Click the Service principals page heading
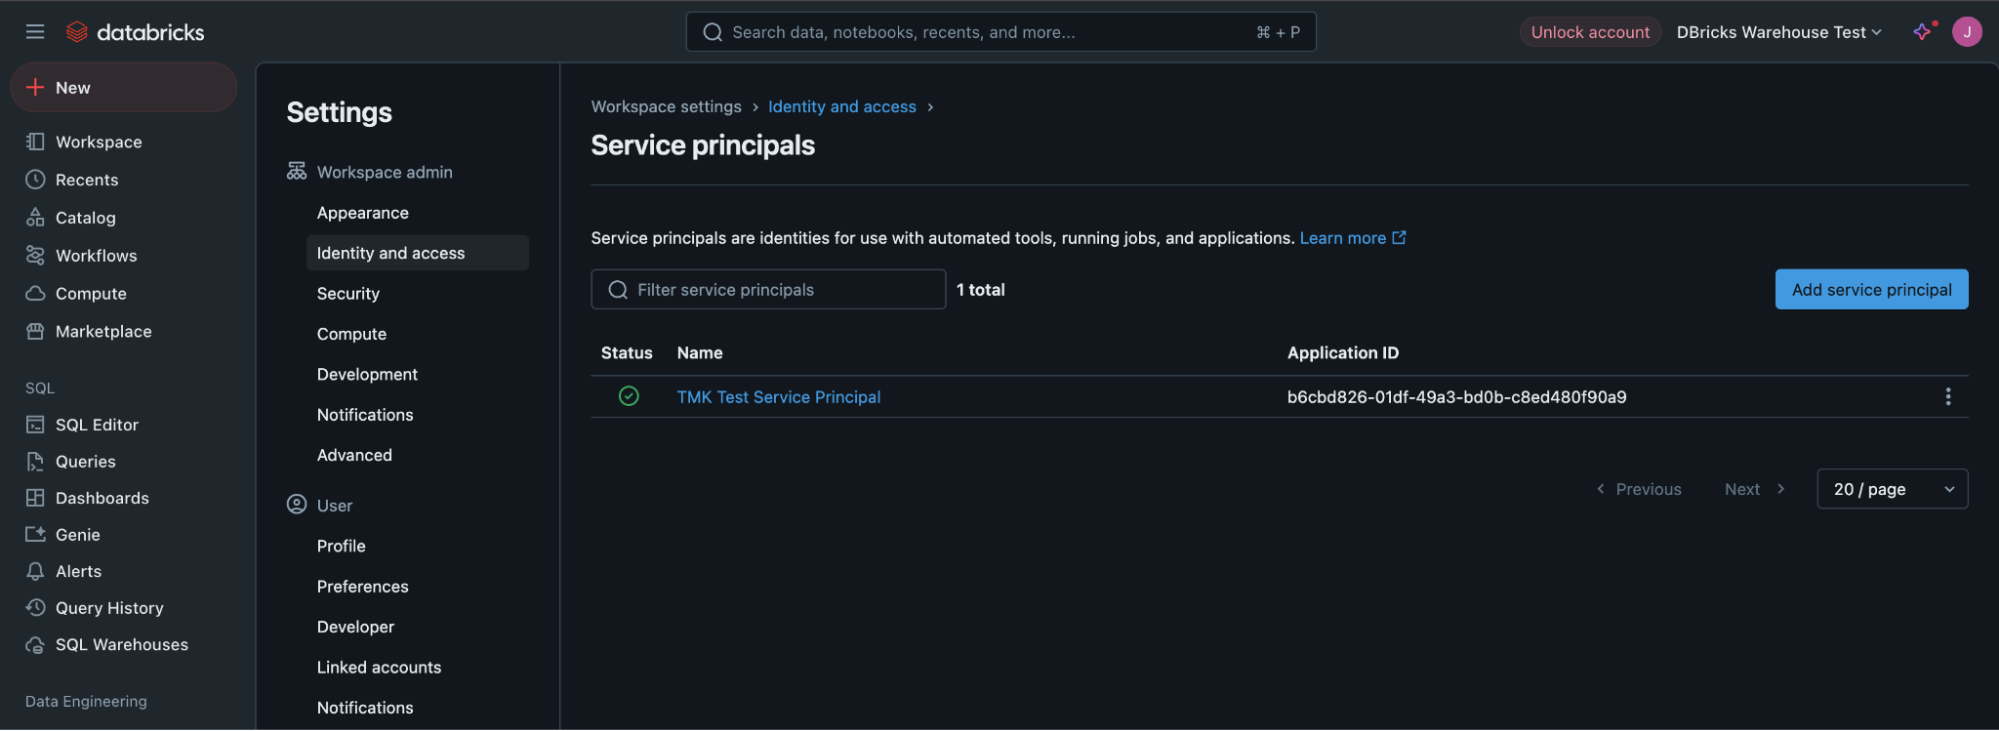 tap(702, 145)
